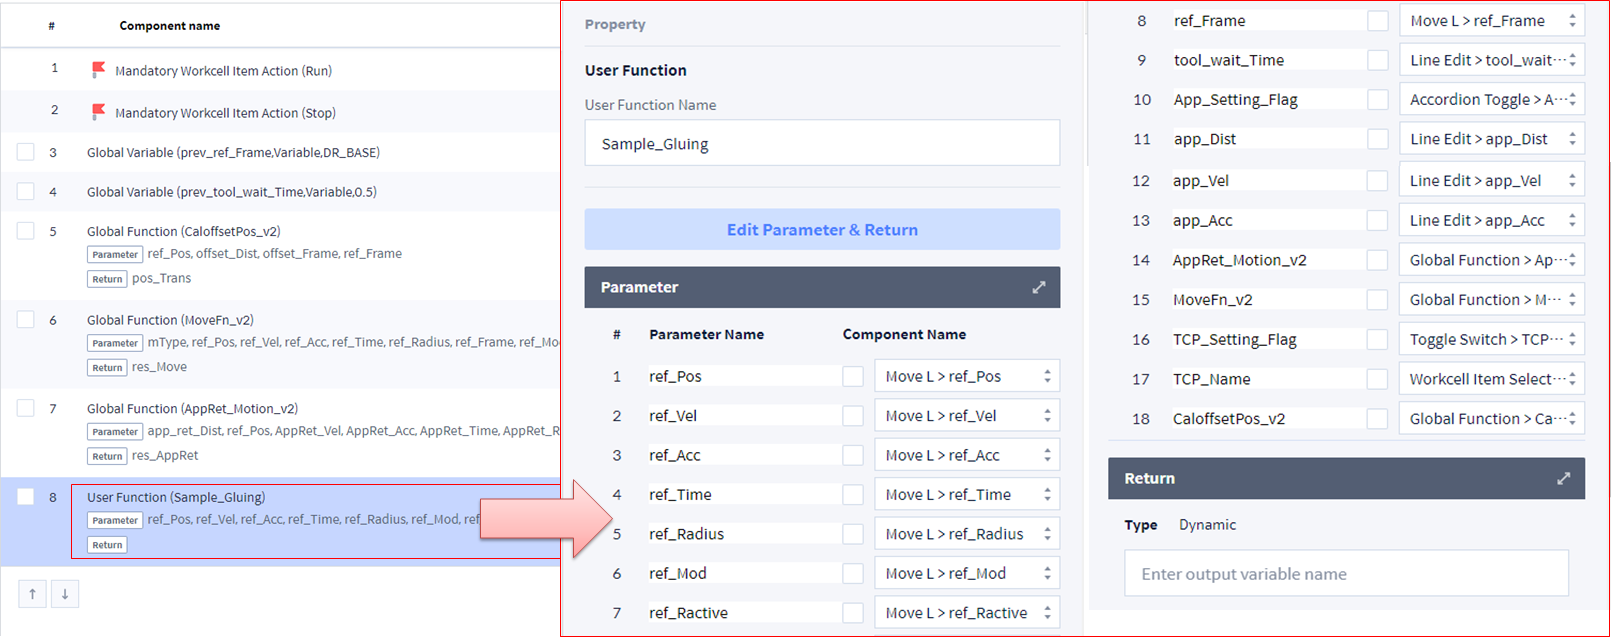Tick the checkbox next to ref_Pos parameter
The width and height of the screenshot is (1611, 637).
(852, 376)
